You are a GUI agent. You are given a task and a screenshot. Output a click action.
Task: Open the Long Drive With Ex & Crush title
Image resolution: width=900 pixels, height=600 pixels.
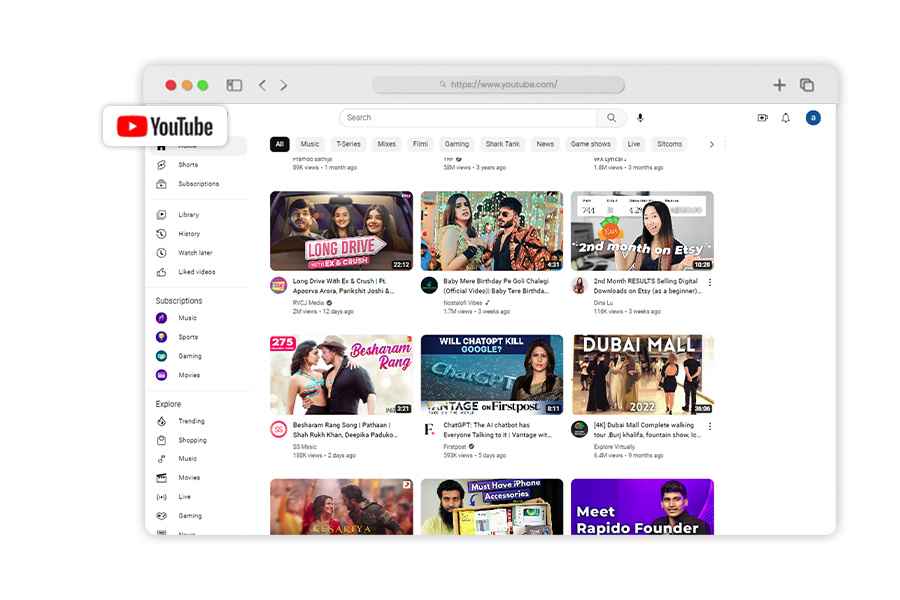[343, 286]
